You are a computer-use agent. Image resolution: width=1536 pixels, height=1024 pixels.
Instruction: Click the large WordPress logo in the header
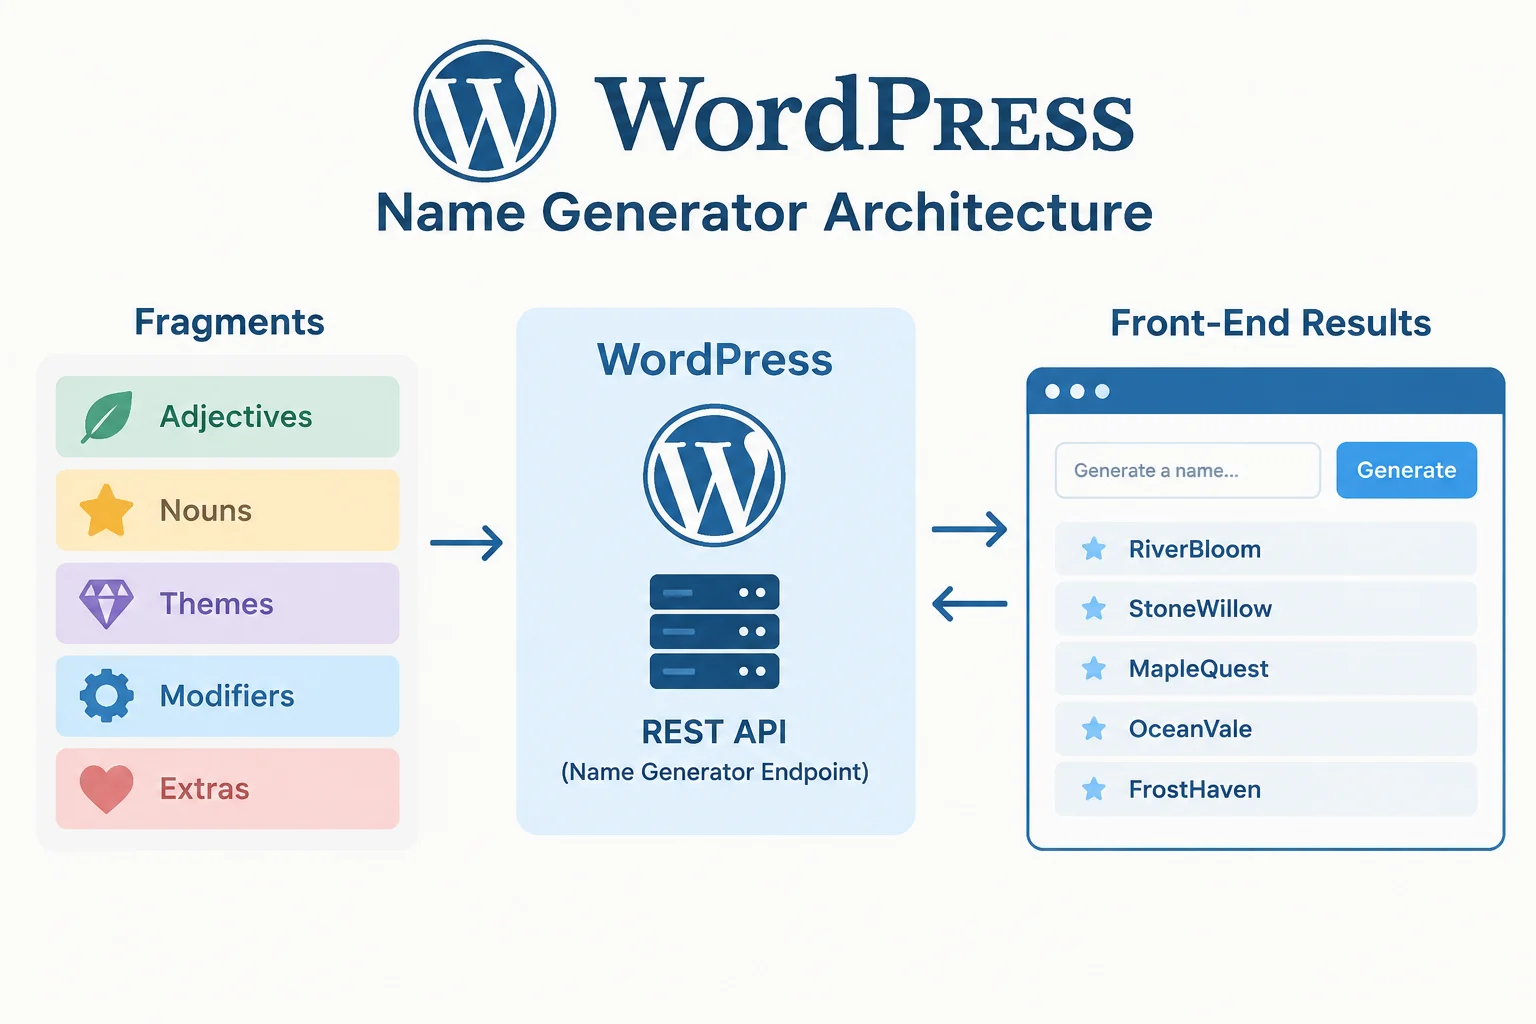tap(485, 111)
